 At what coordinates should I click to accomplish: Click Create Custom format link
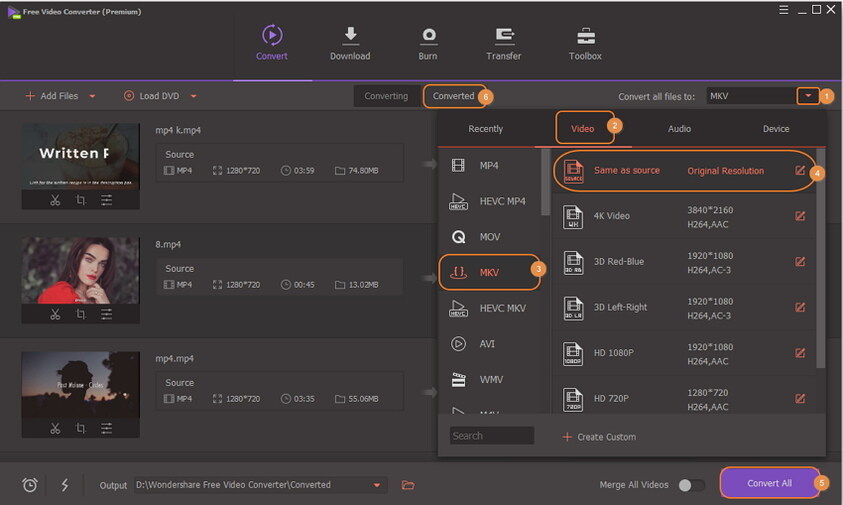coord(598,437)
